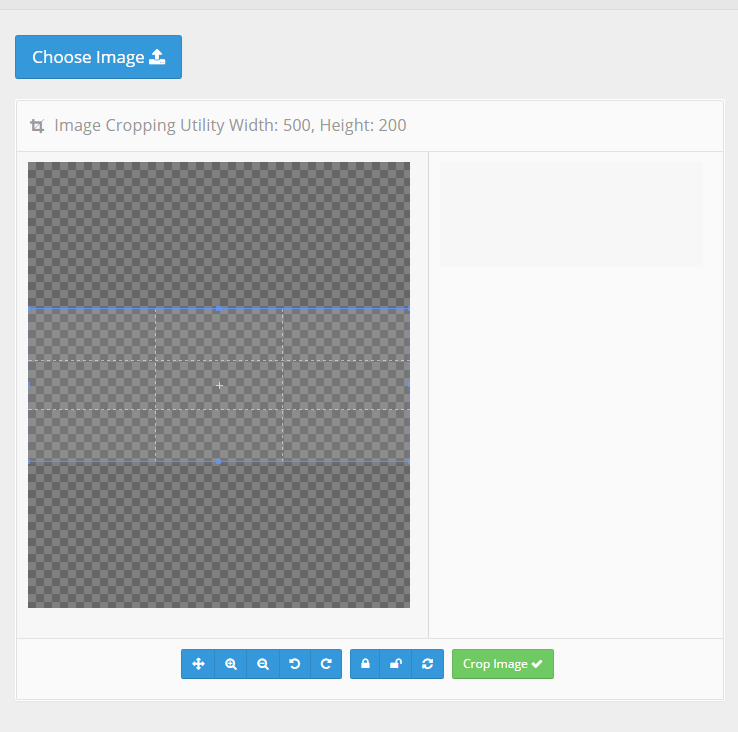Zoom in on the image

[231, 664]
